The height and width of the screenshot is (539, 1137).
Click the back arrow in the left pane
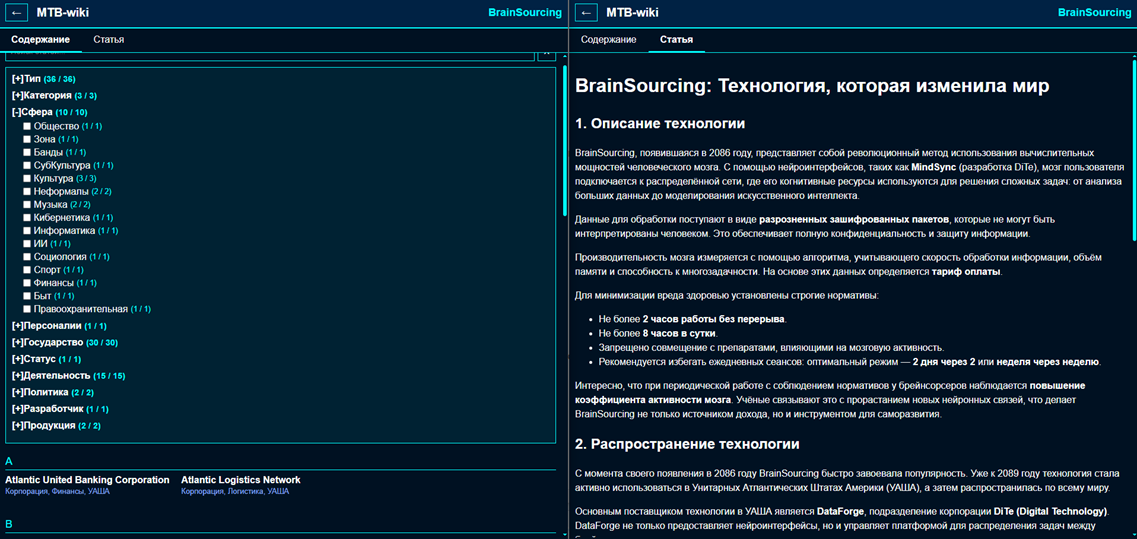pos(18,13)
